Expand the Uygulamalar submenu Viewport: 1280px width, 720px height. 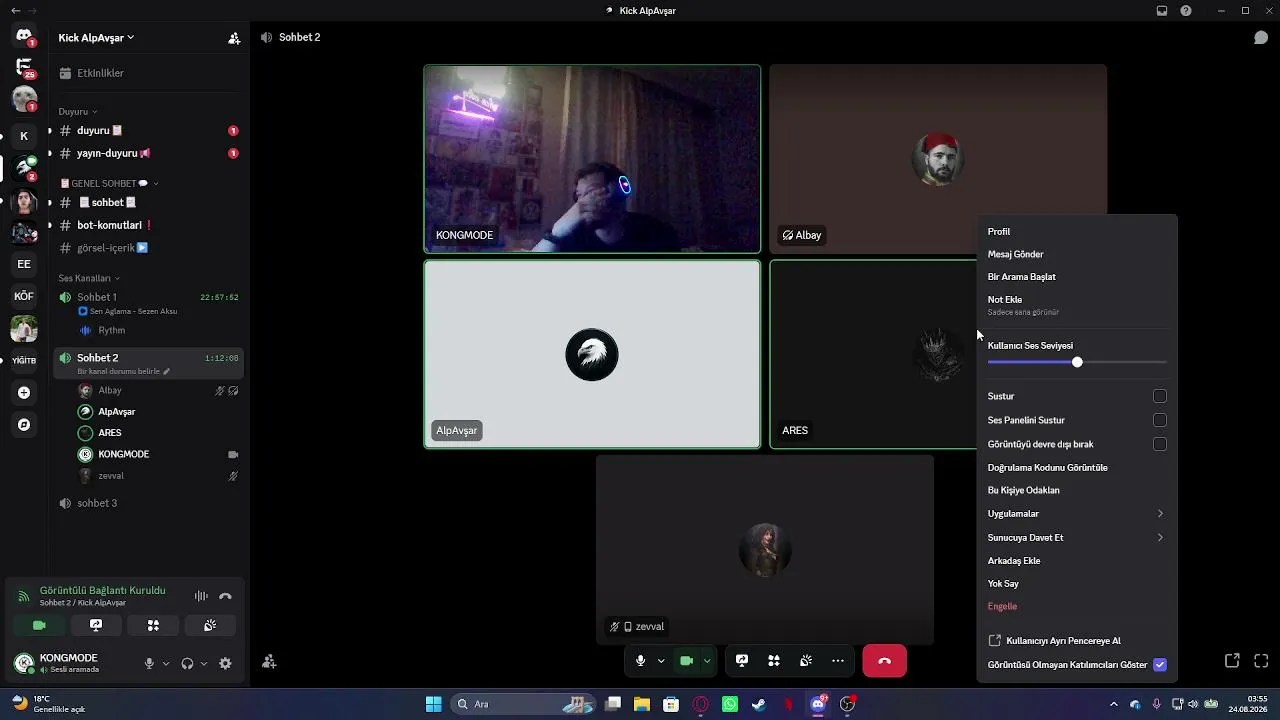point(1077,514)
